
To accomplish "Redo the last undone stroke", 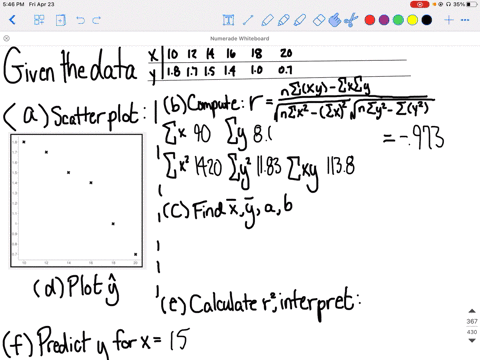I will pyautogui.click(x=96, y=20).
